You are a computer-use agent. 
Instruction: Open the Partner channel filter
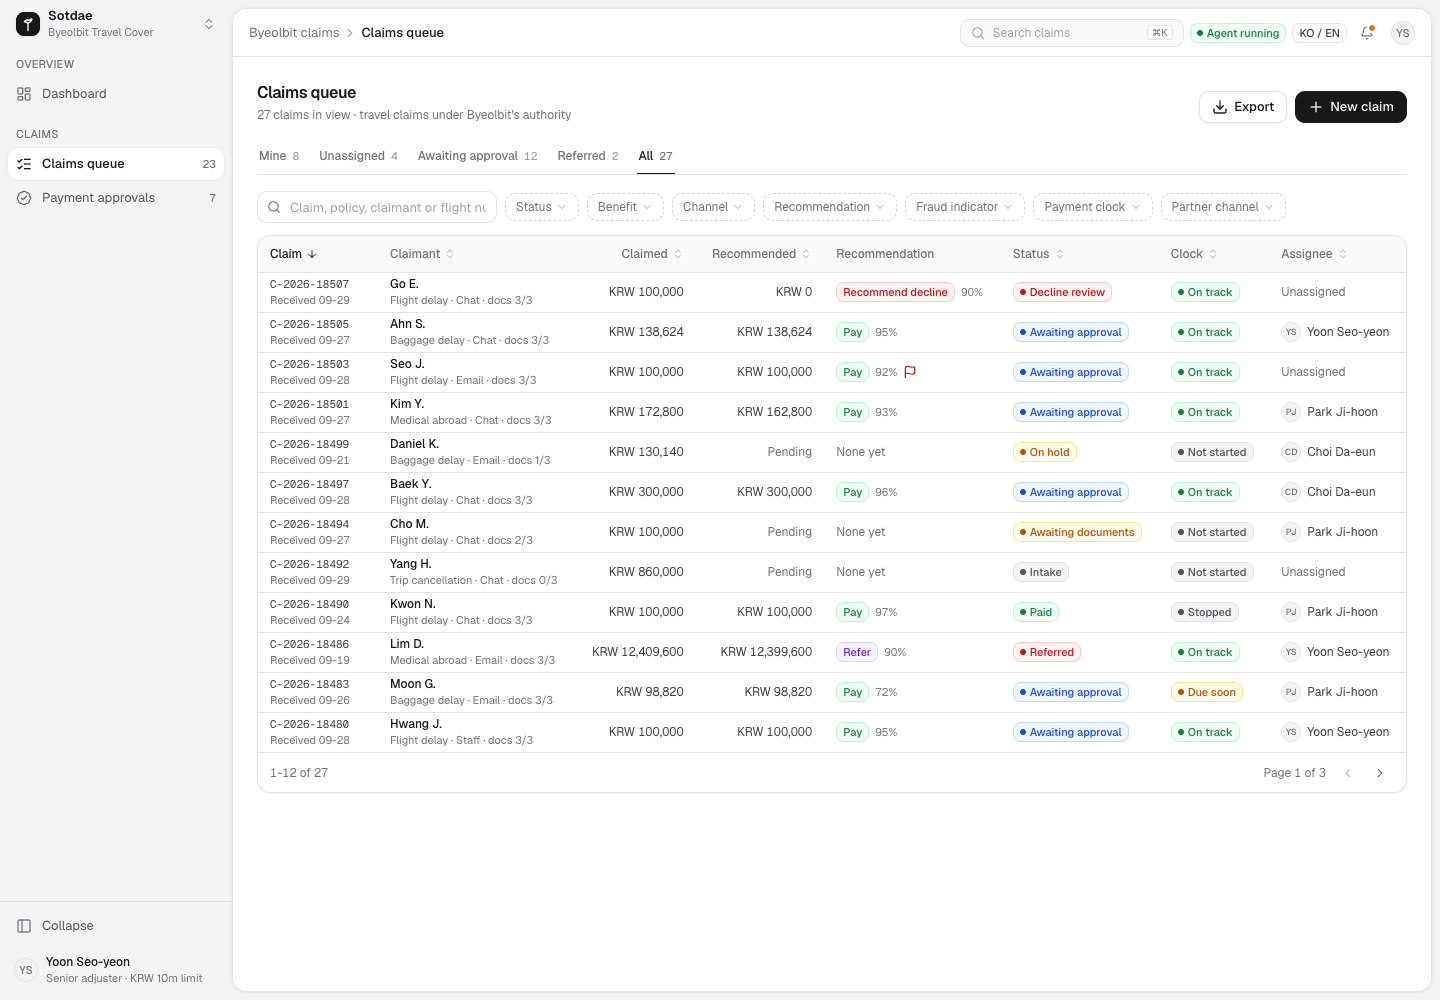(1223, 207)
